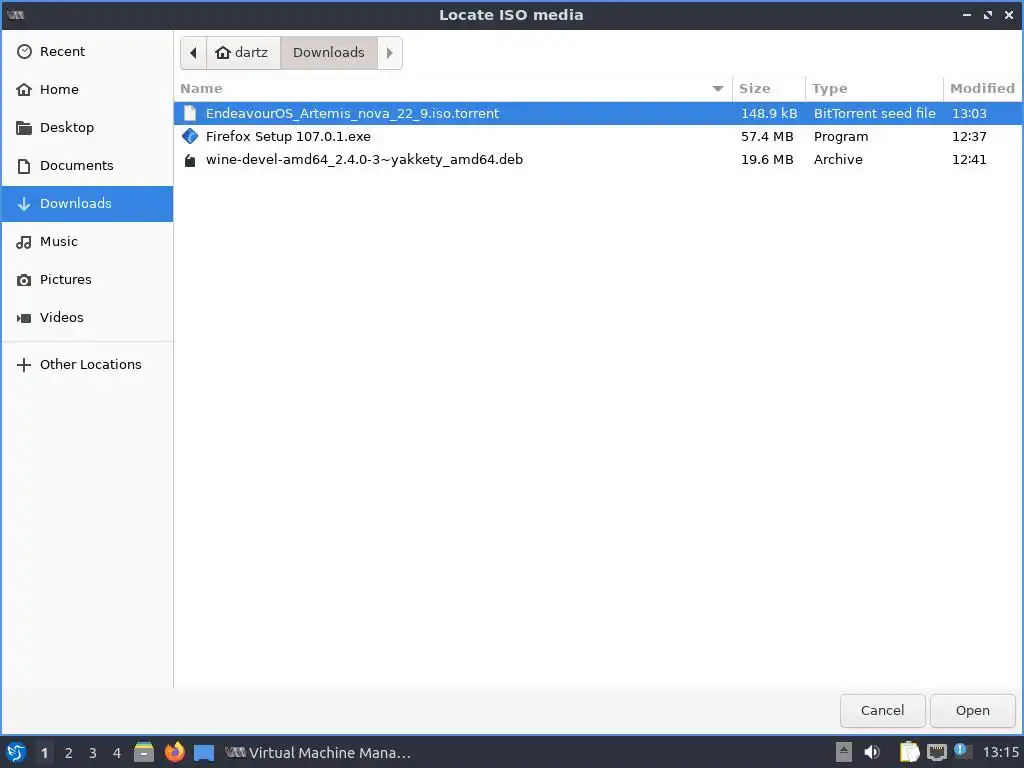Maximize the Locate ISO media window
This screenshot has height=768, width=1024.
[987, 15]
